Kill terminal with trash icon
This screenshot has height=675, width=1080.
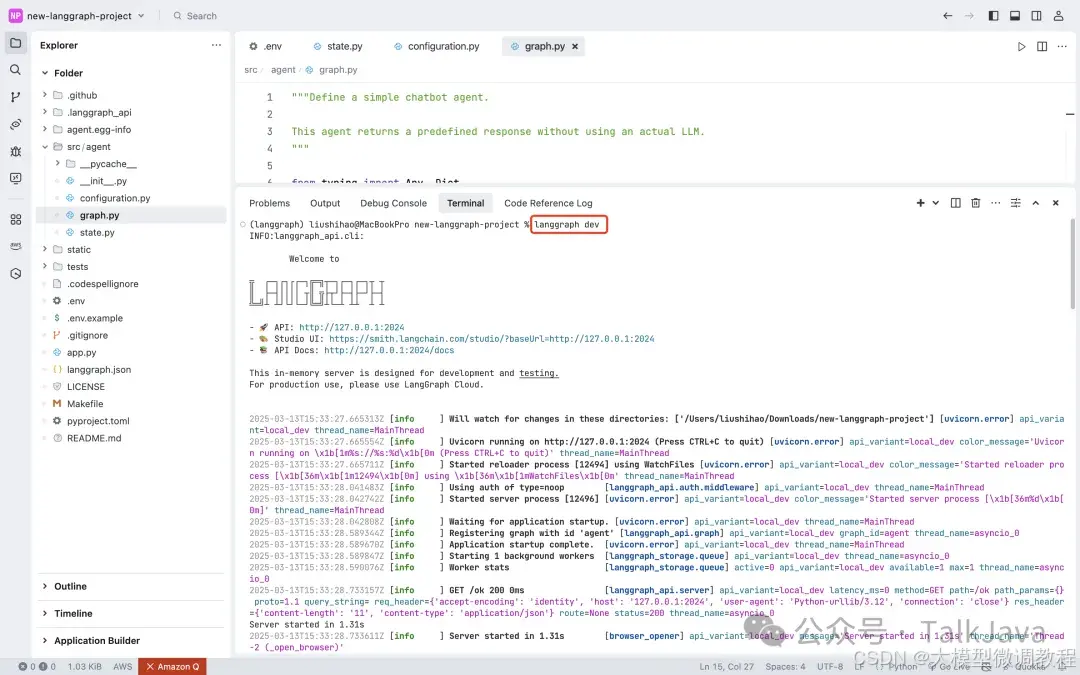[975, 202]
